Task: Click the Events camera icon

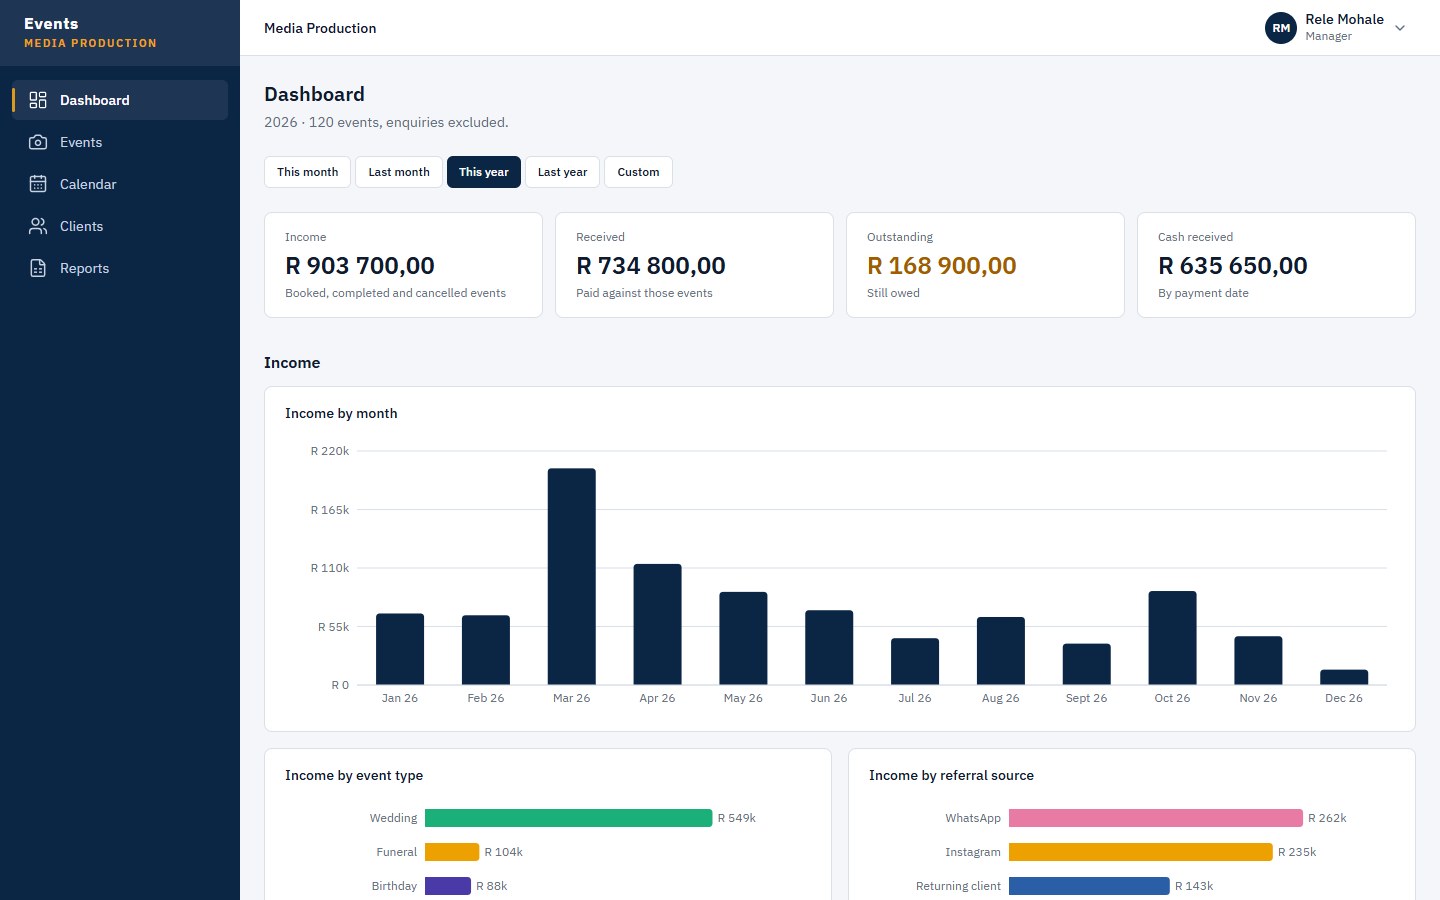Action: coord(38,142)
